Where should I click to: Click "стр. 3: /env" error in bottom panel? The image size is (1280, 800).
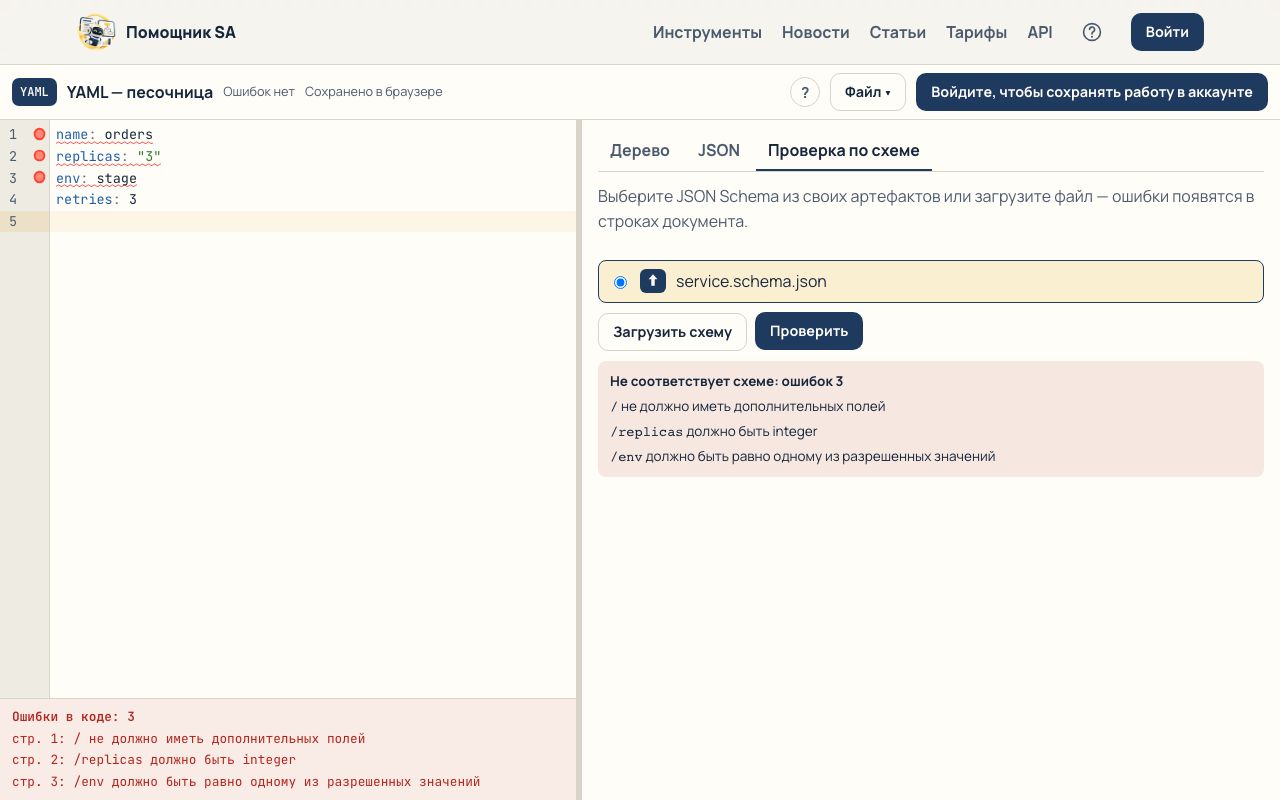(x=246, y=782)
